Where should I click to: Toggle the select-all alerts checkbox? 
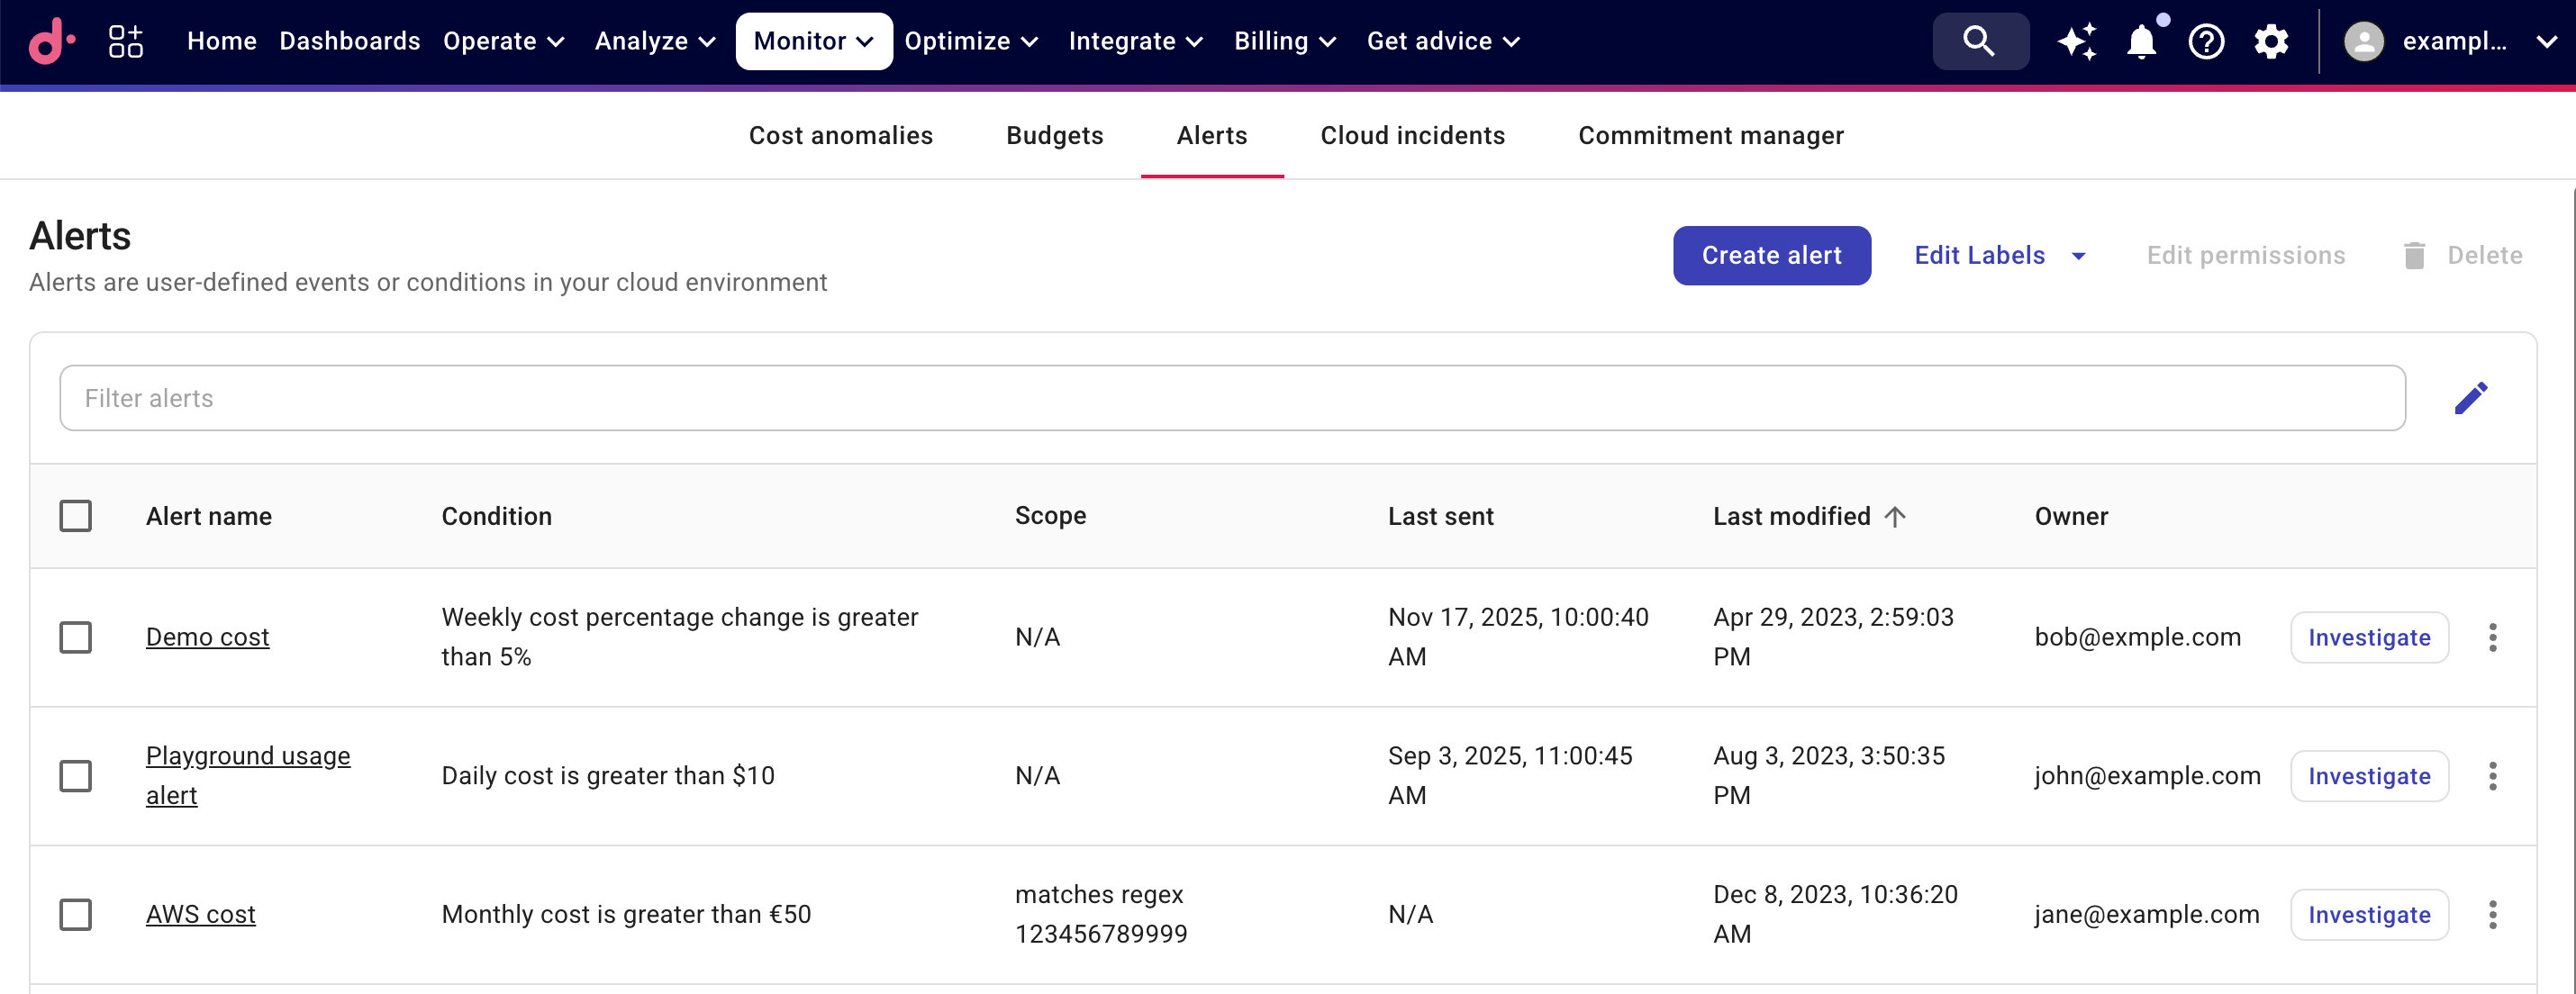[x=75, y=516]
